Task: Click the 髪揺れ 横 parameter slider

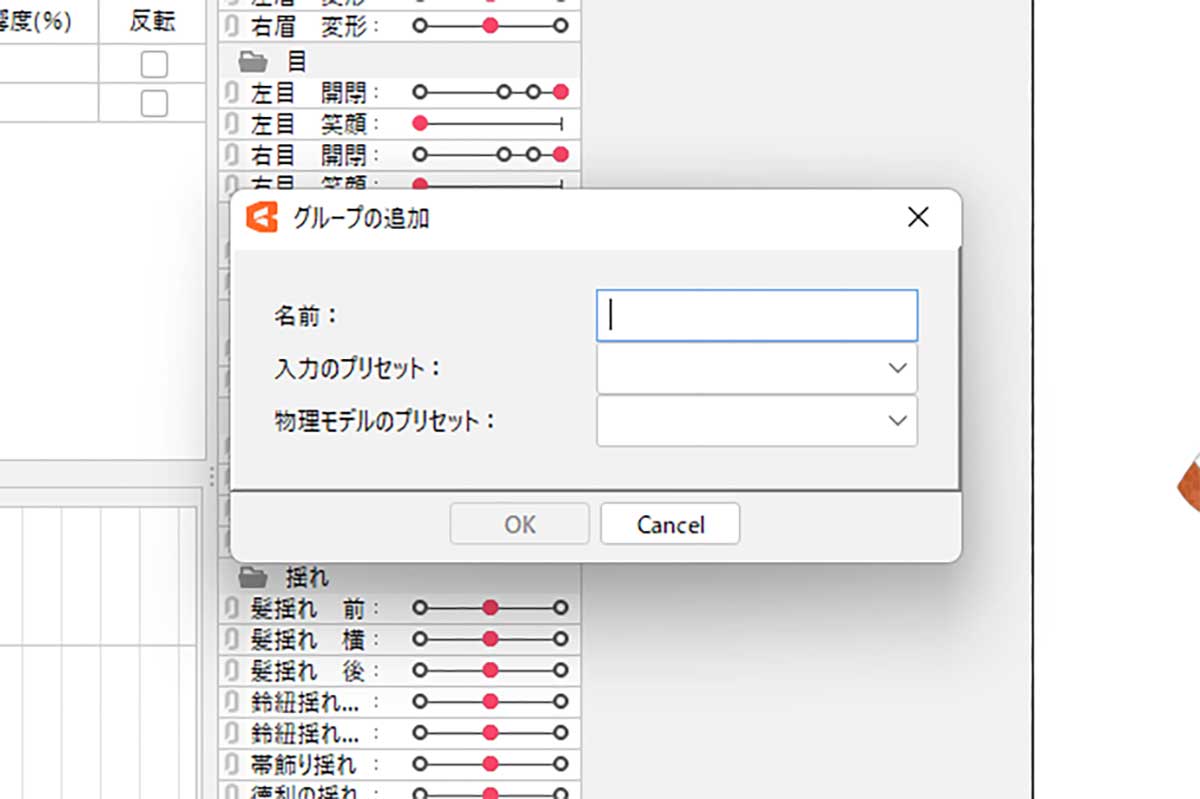Action: coord(490,639)
